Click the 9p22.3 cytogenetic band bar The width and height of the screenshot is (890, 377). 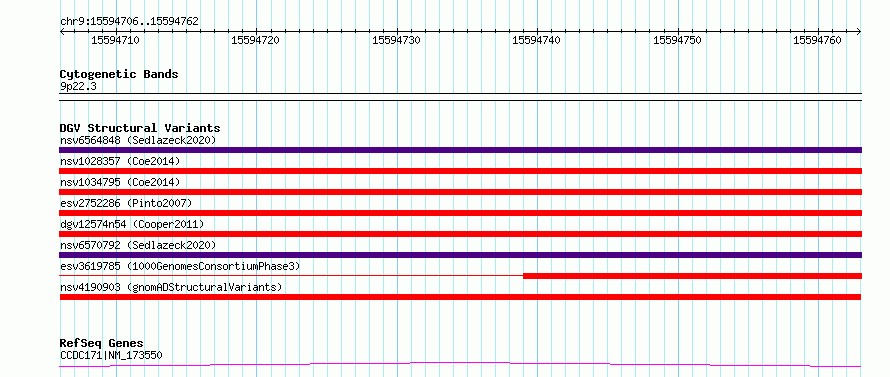[x=460, y=97]
